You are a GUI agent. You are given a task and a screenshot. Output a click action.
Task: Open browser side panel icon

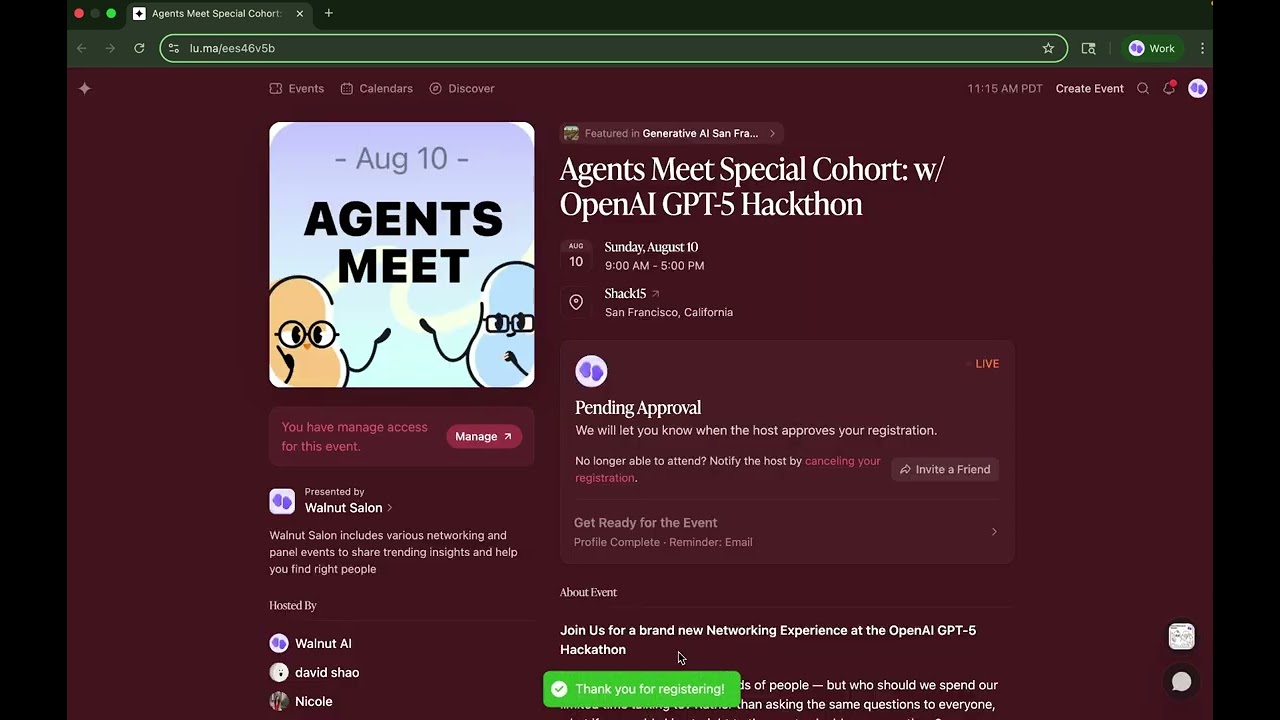[x=1089, y=48]
